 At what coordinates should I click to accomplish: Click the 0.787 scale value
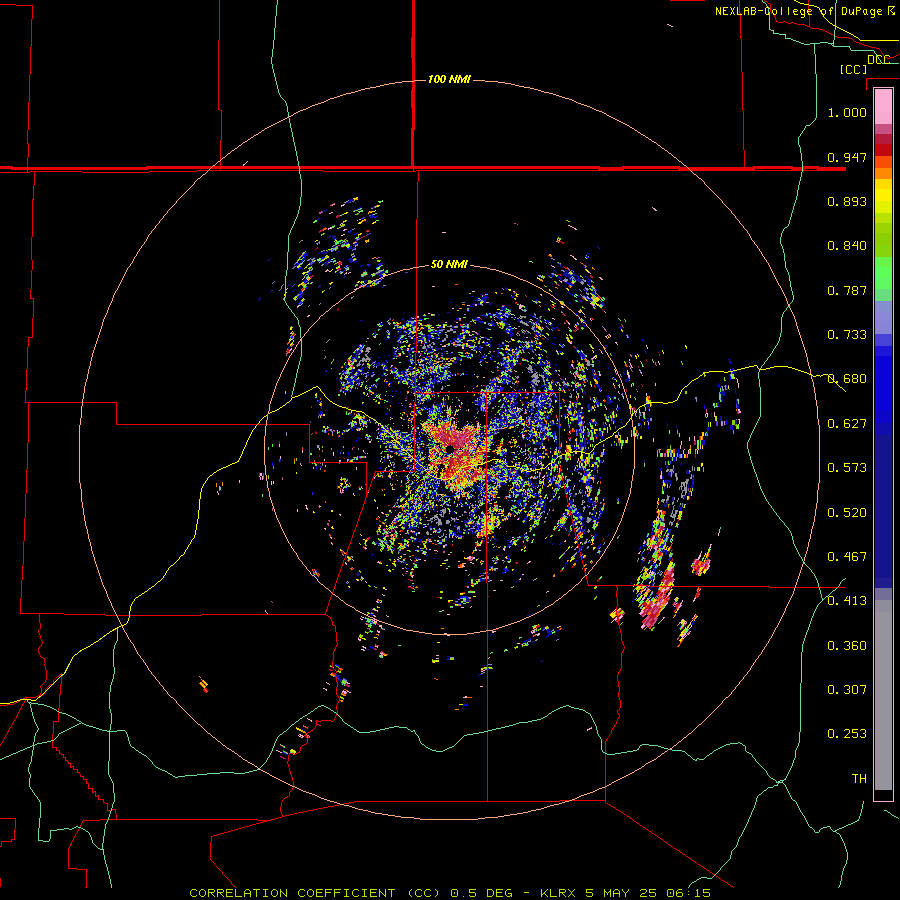pos(847,290)
